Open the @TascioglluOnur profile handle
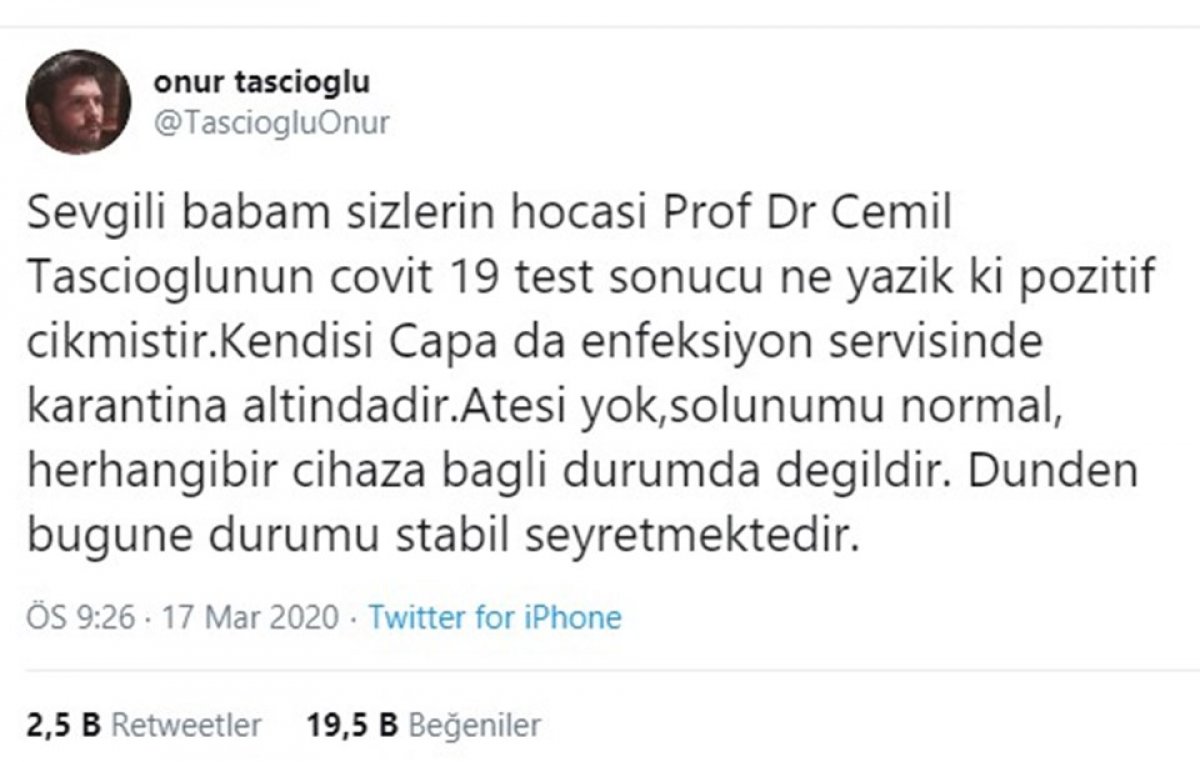The height and width of the screenshot is (762, 1200). tap(272, 124)
